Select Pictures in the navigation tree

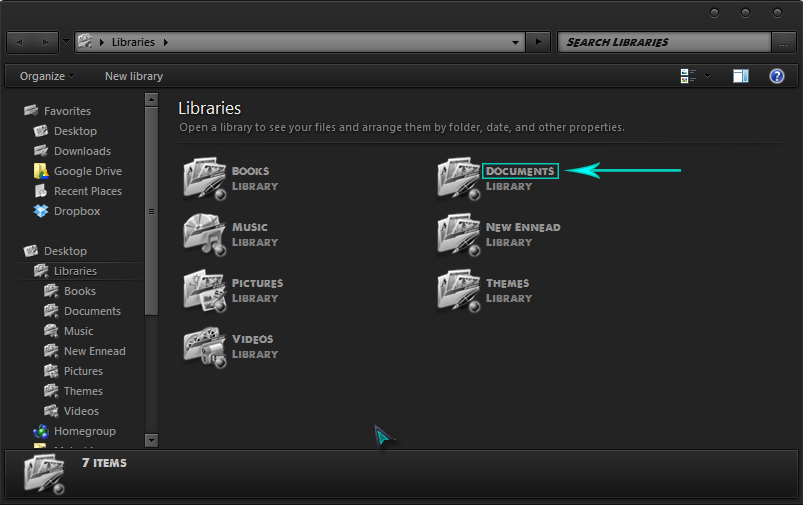pos(83,371)
